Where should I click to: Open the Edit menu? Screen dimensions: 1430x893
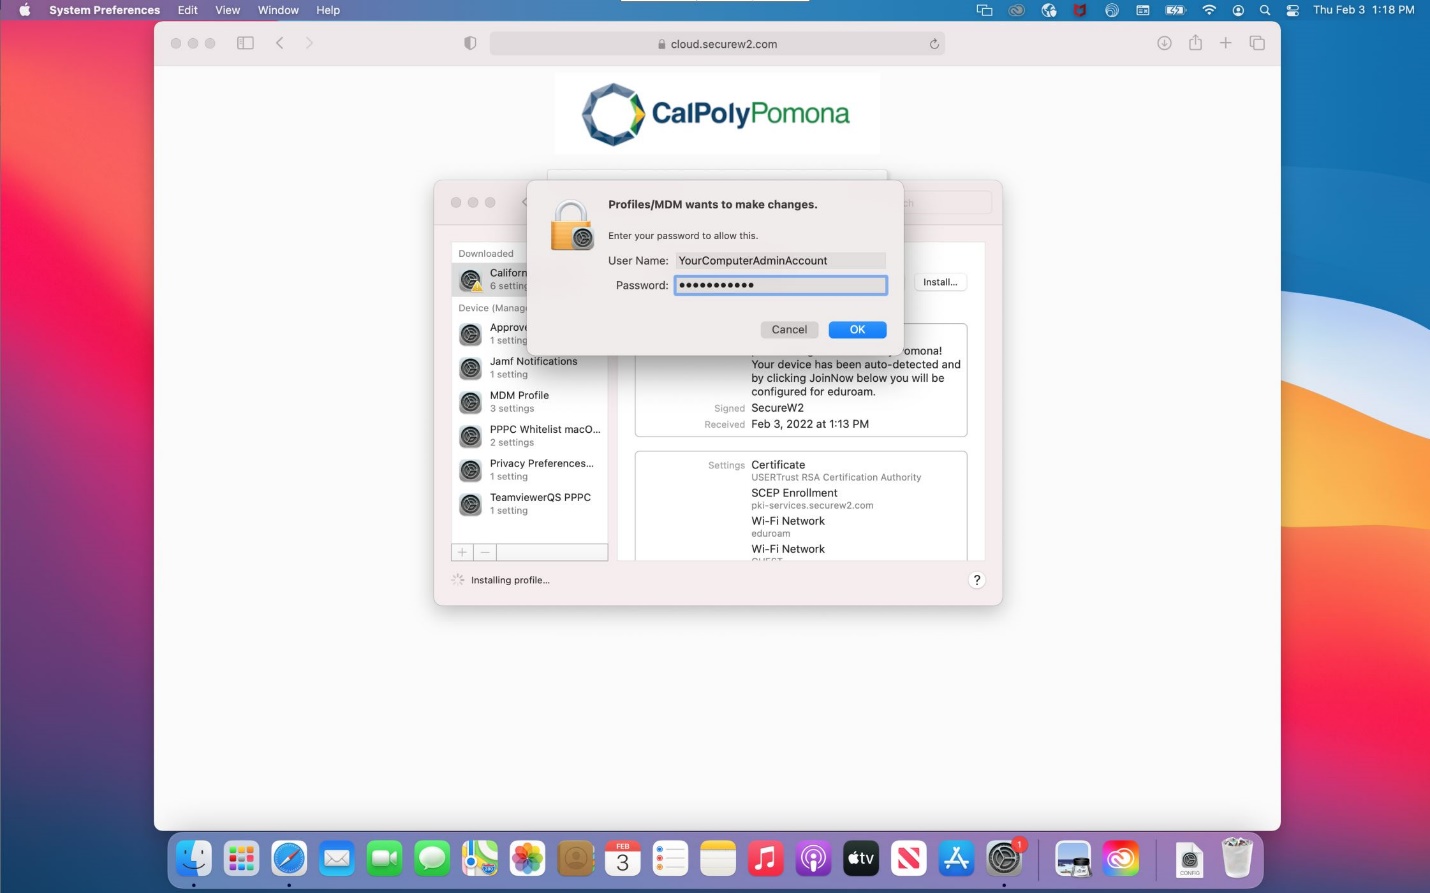click(x=187, y=10)
